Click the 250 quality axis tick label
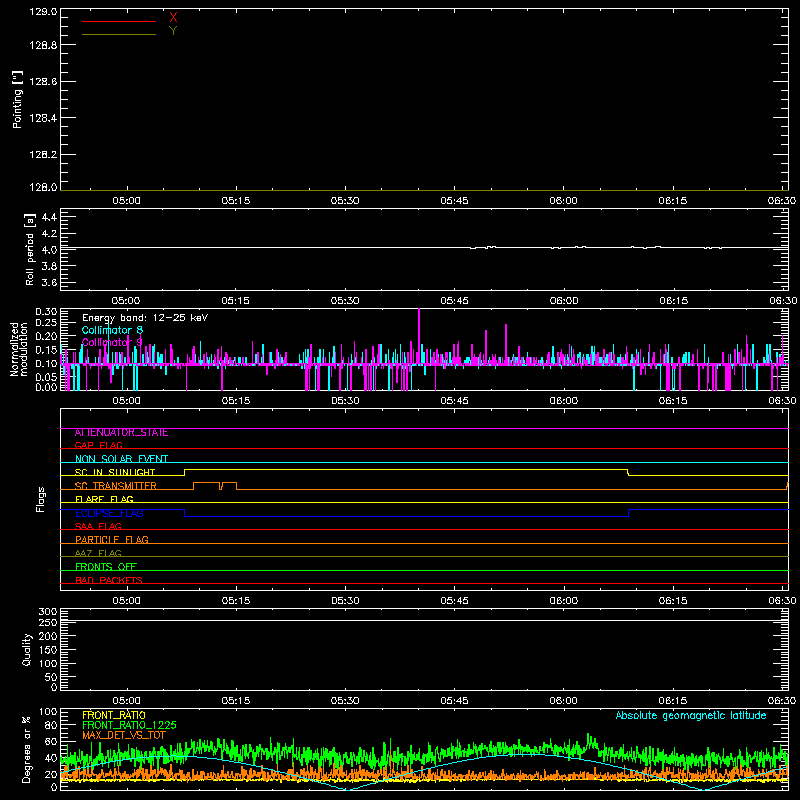This screenshot has width=800, height=800. tap(48, 622)
